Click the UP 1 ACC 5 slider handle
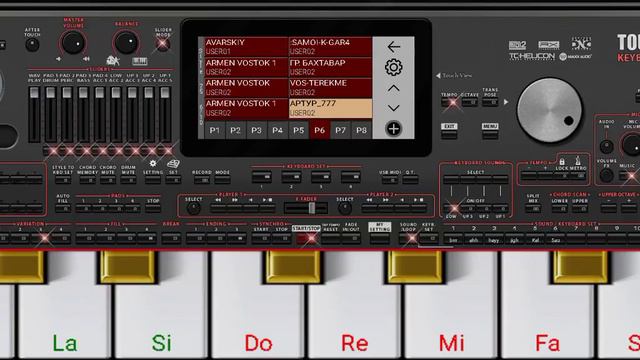This screenshot has width=640, height=360. (x=165, y=93)
